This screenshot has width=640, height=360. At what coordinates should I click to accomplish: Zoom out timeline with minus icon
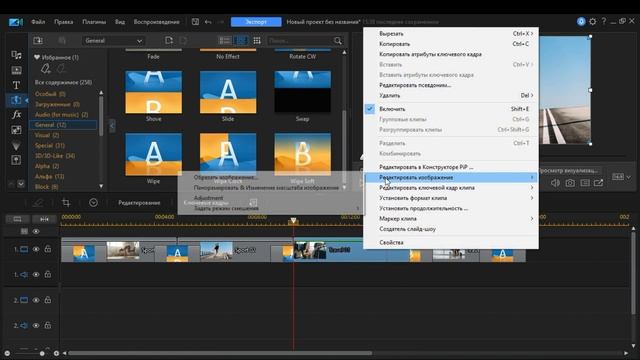click(7, 353)
